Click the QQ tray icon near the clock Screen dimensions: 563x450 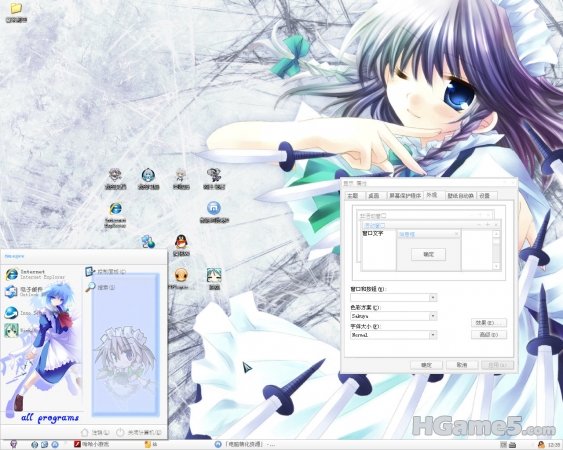540,445
